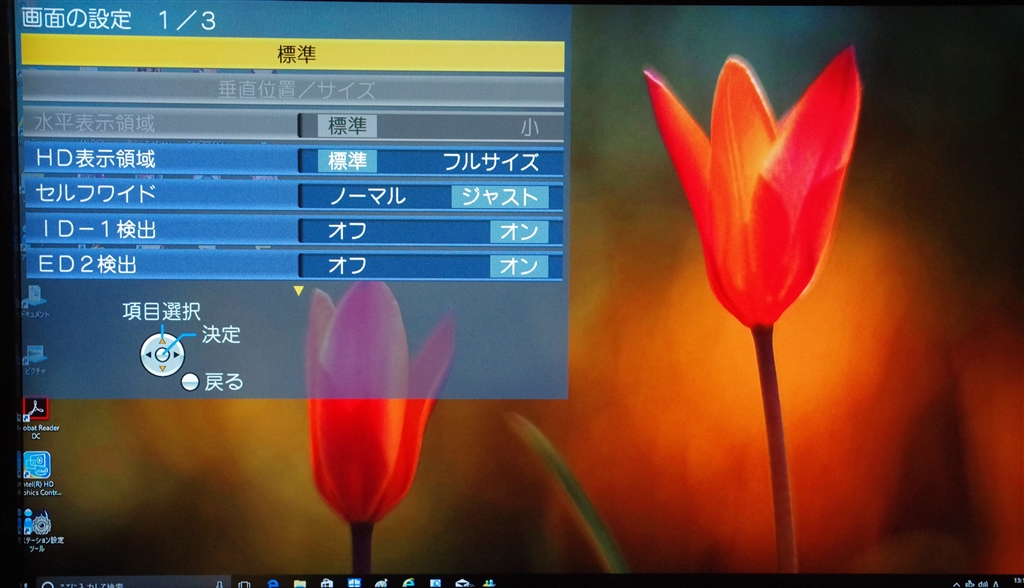Open Task View on the taskbar
The height and width of the screenshot is (588, 1024).
[x=244, y=583]
